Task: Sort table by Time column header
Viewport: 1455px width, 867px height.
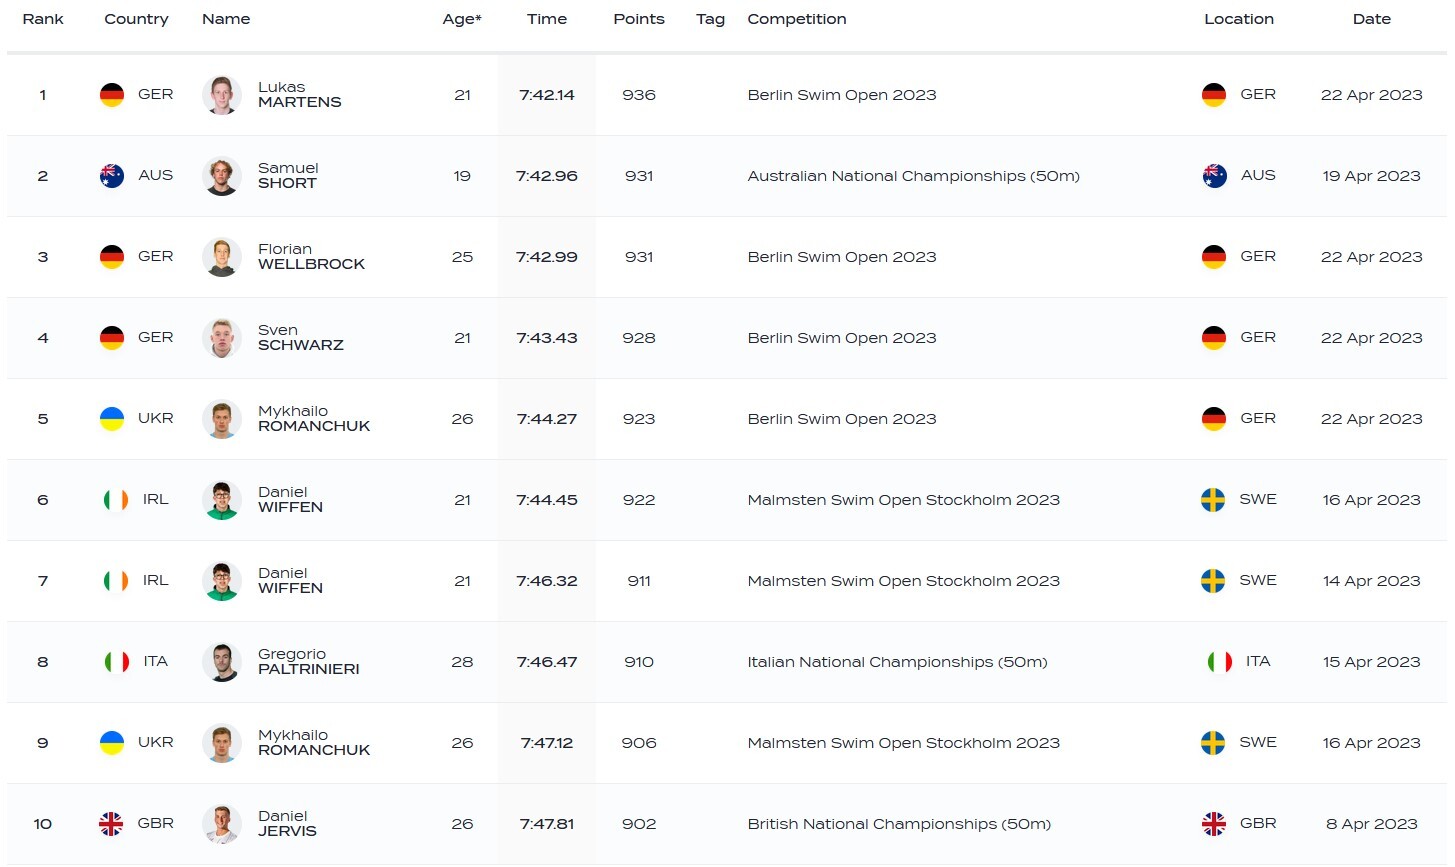Action: tap(547, 19)
